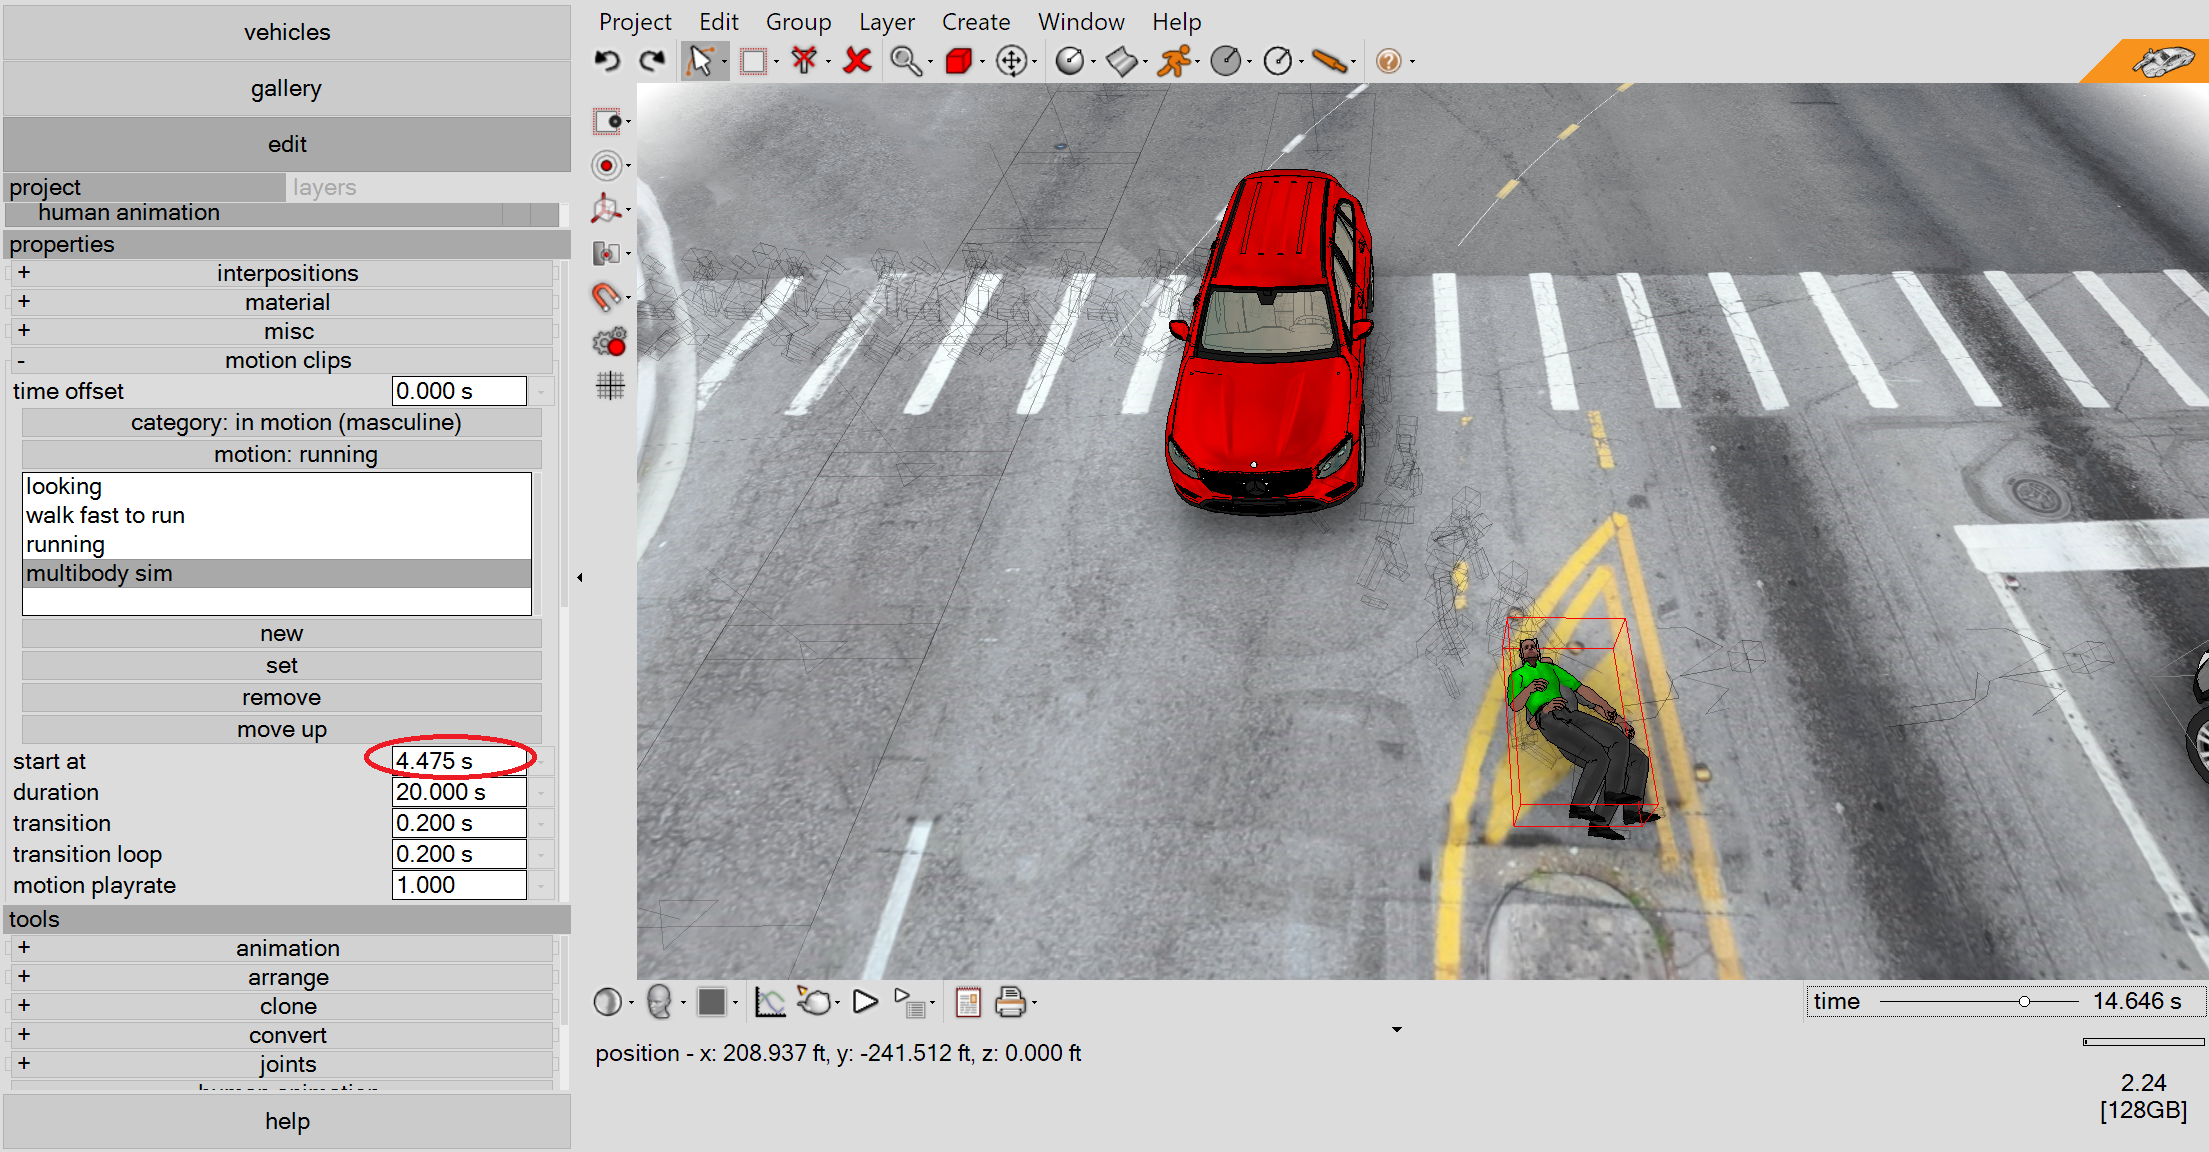Open the Create menu
Screen dimensions: 2209x1152
[975, 22]
